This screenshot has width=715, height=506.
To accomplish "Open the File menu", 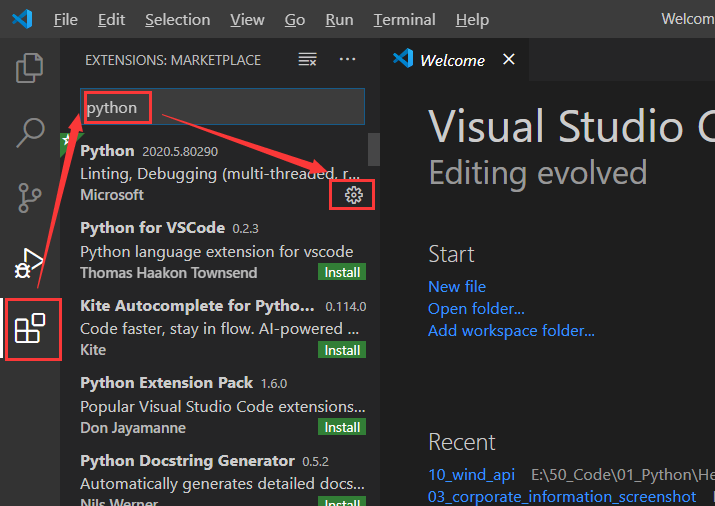I will click(65, 20).
